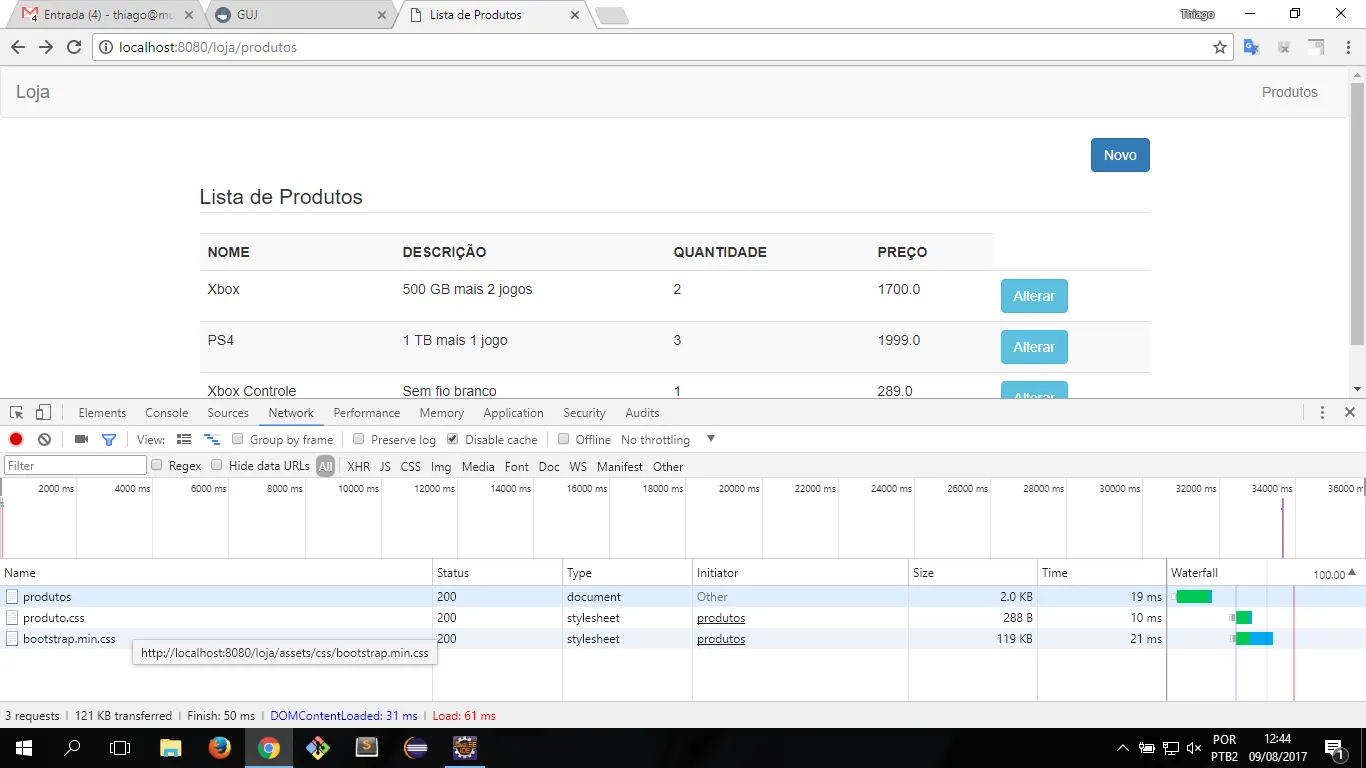
Task: Click the browser forward arrow
Action: click(x=45, y=47)
